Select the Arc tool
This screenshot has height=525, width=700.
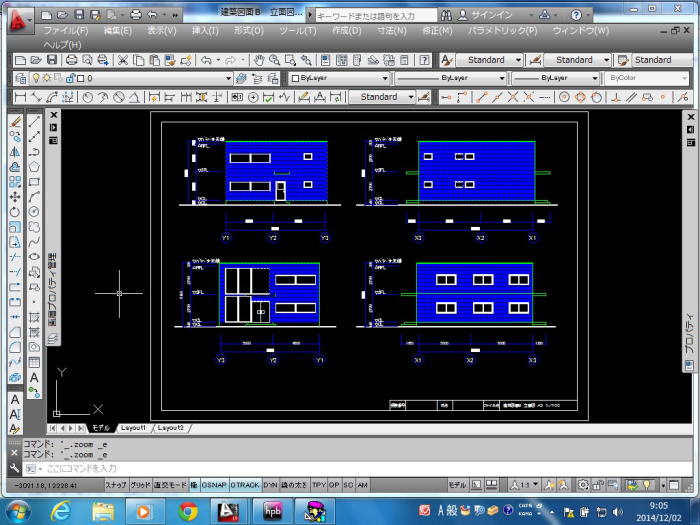pyautogui.click(x=34, y=197)
